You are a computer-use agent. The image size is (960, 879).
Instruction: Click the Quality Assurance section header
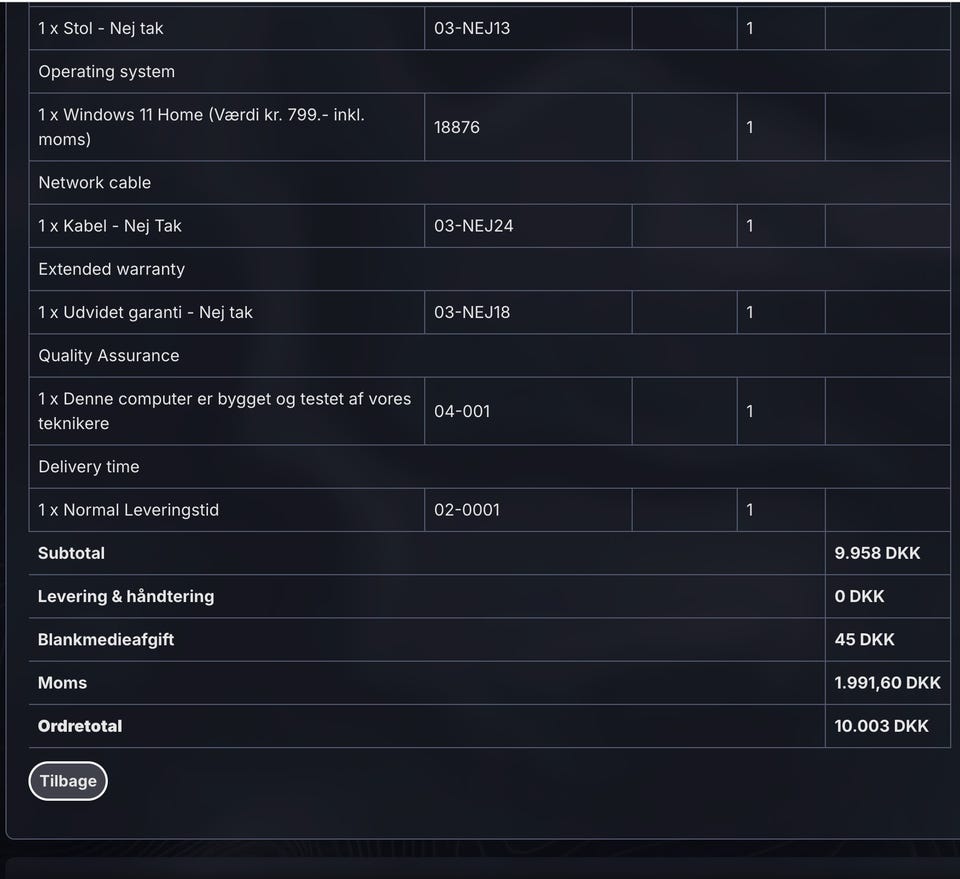coord(109,356)
